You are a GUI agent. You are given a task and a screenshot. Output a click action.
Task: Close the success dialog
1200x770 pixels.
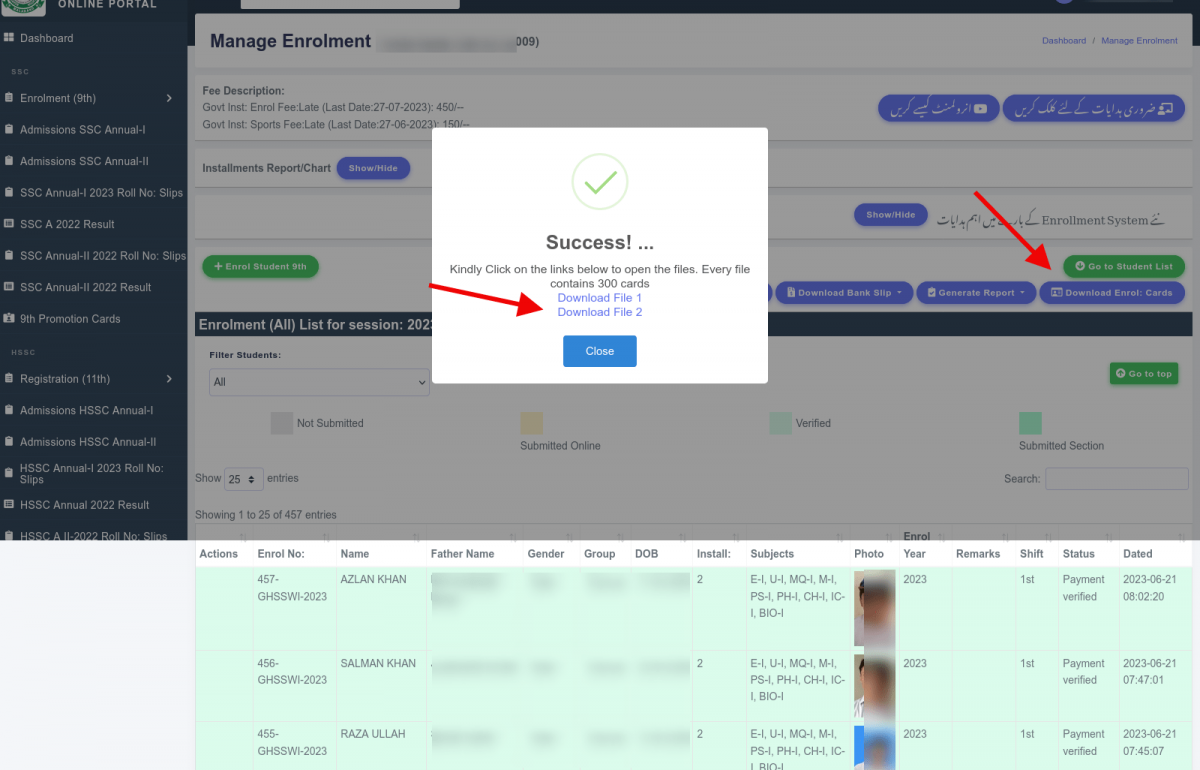tap(600, 351)
